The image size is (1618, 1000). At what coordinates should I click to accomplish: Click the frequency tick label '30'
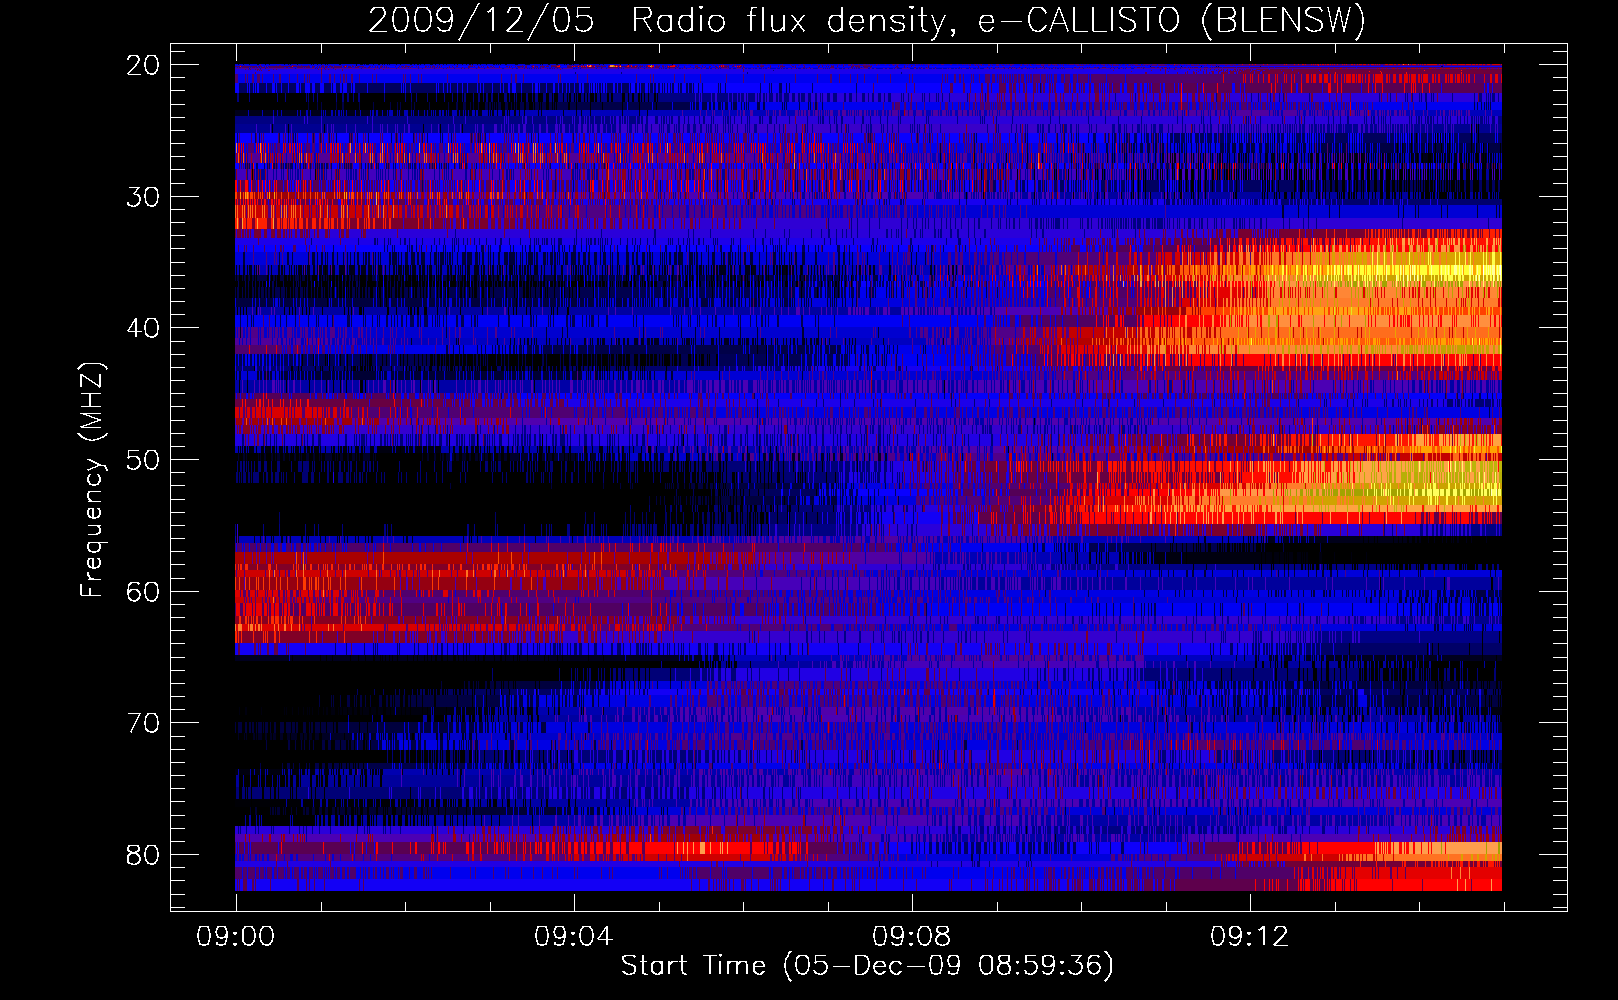tap(144, 197)
